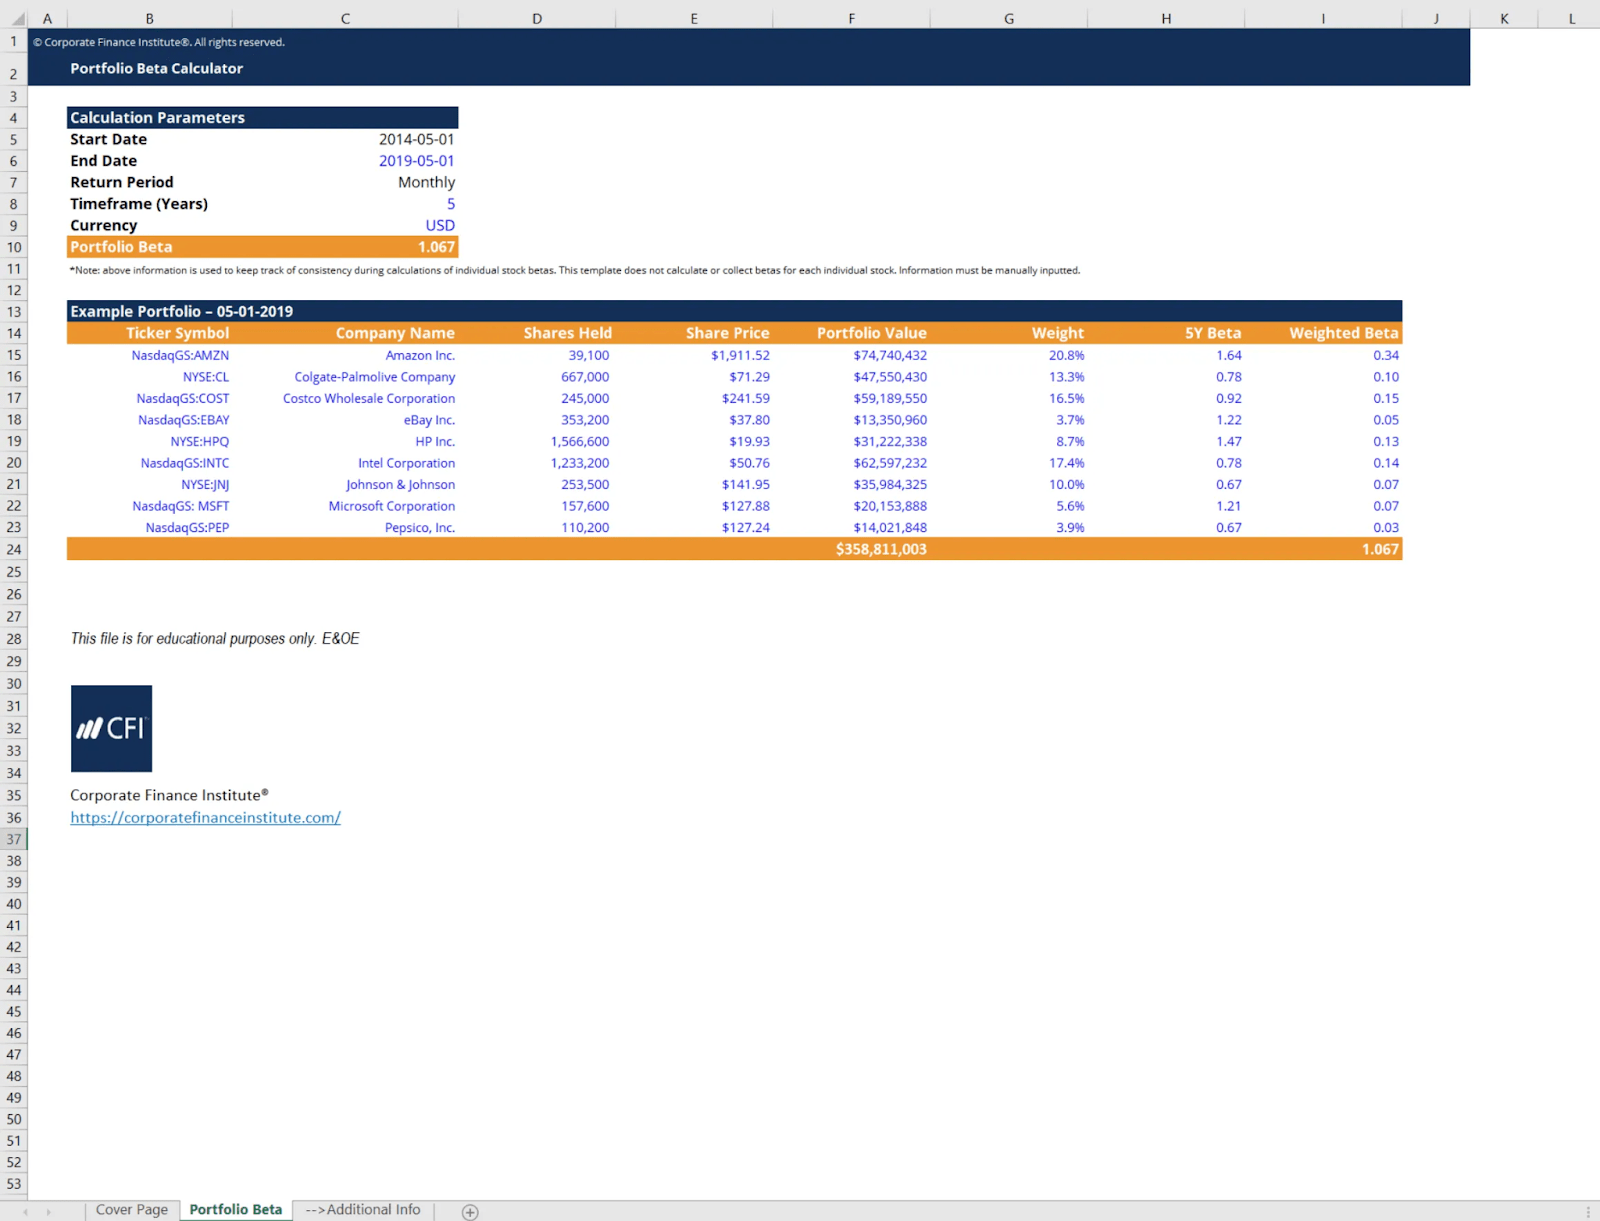
Task: Click the right sheet navigation arrow
Action: [48, 1211]
